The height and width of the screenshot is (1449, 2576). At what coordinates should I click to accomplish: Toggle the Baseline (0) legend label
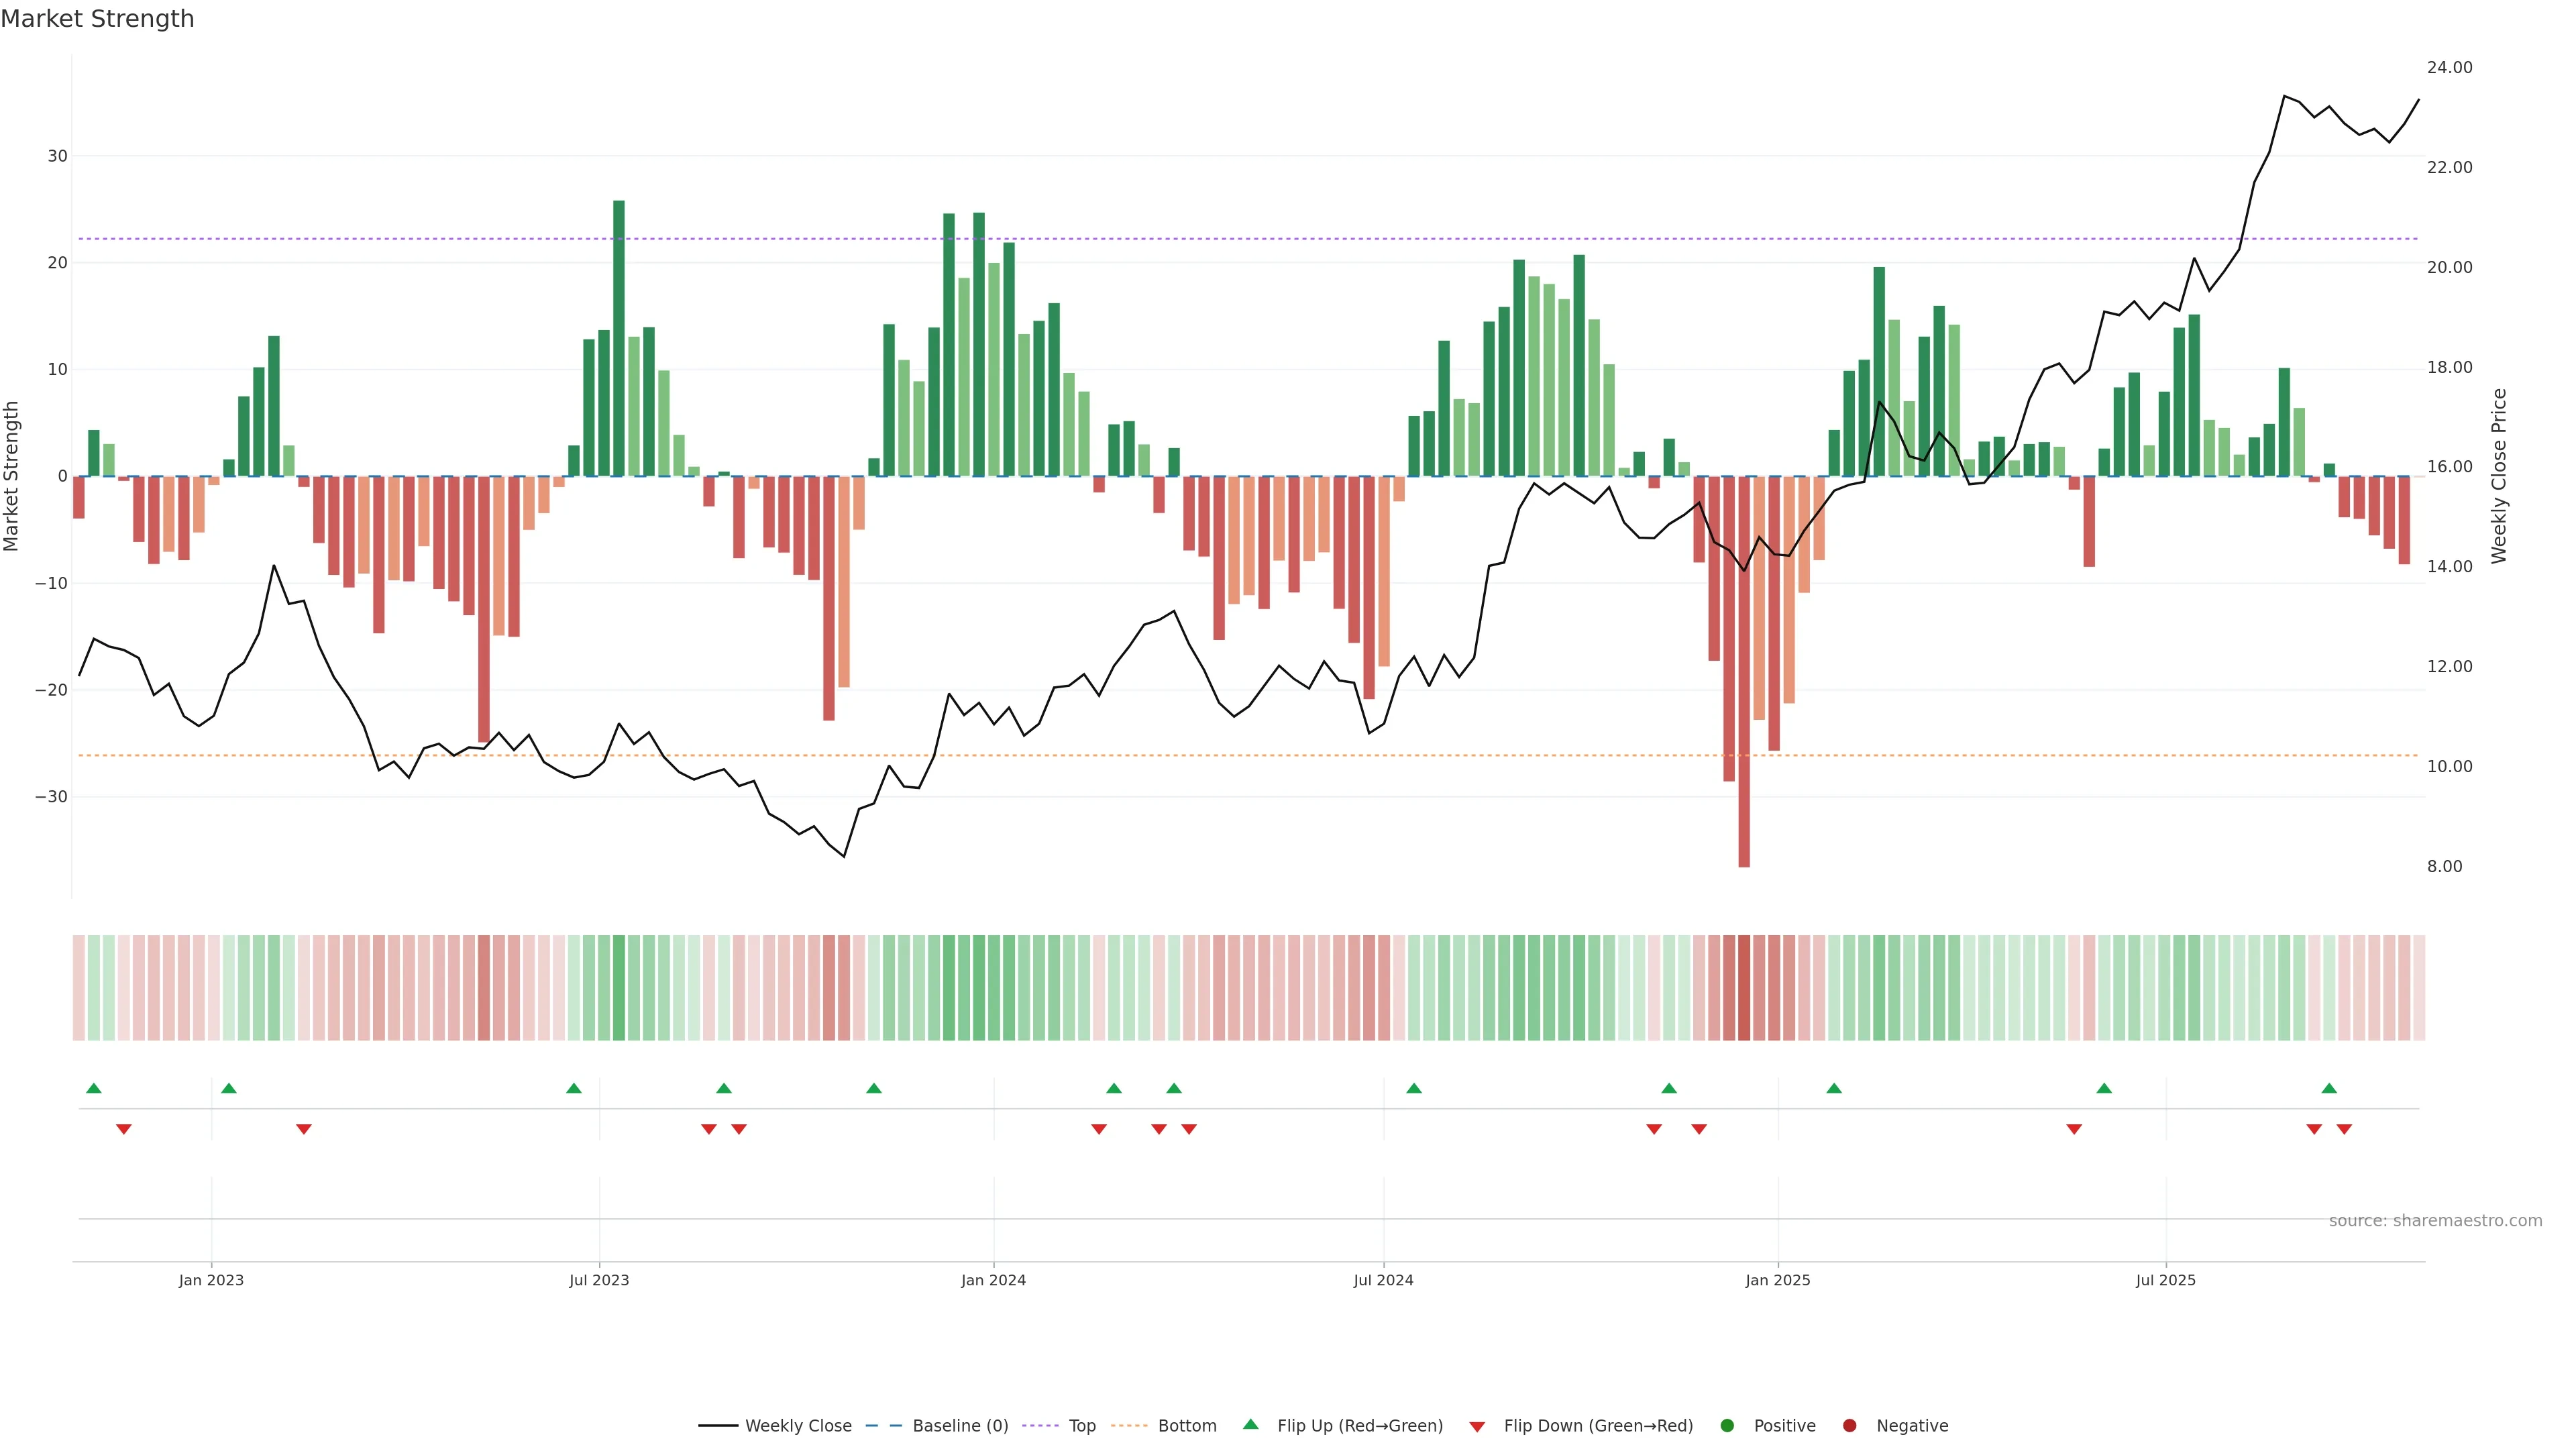[x=960, y=1425]
